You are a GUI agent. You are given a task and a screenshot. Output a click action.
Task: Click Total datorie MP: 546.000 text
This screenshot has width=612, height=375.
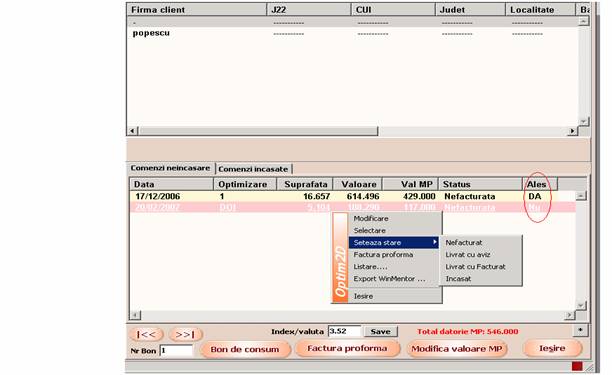(468, 331)
